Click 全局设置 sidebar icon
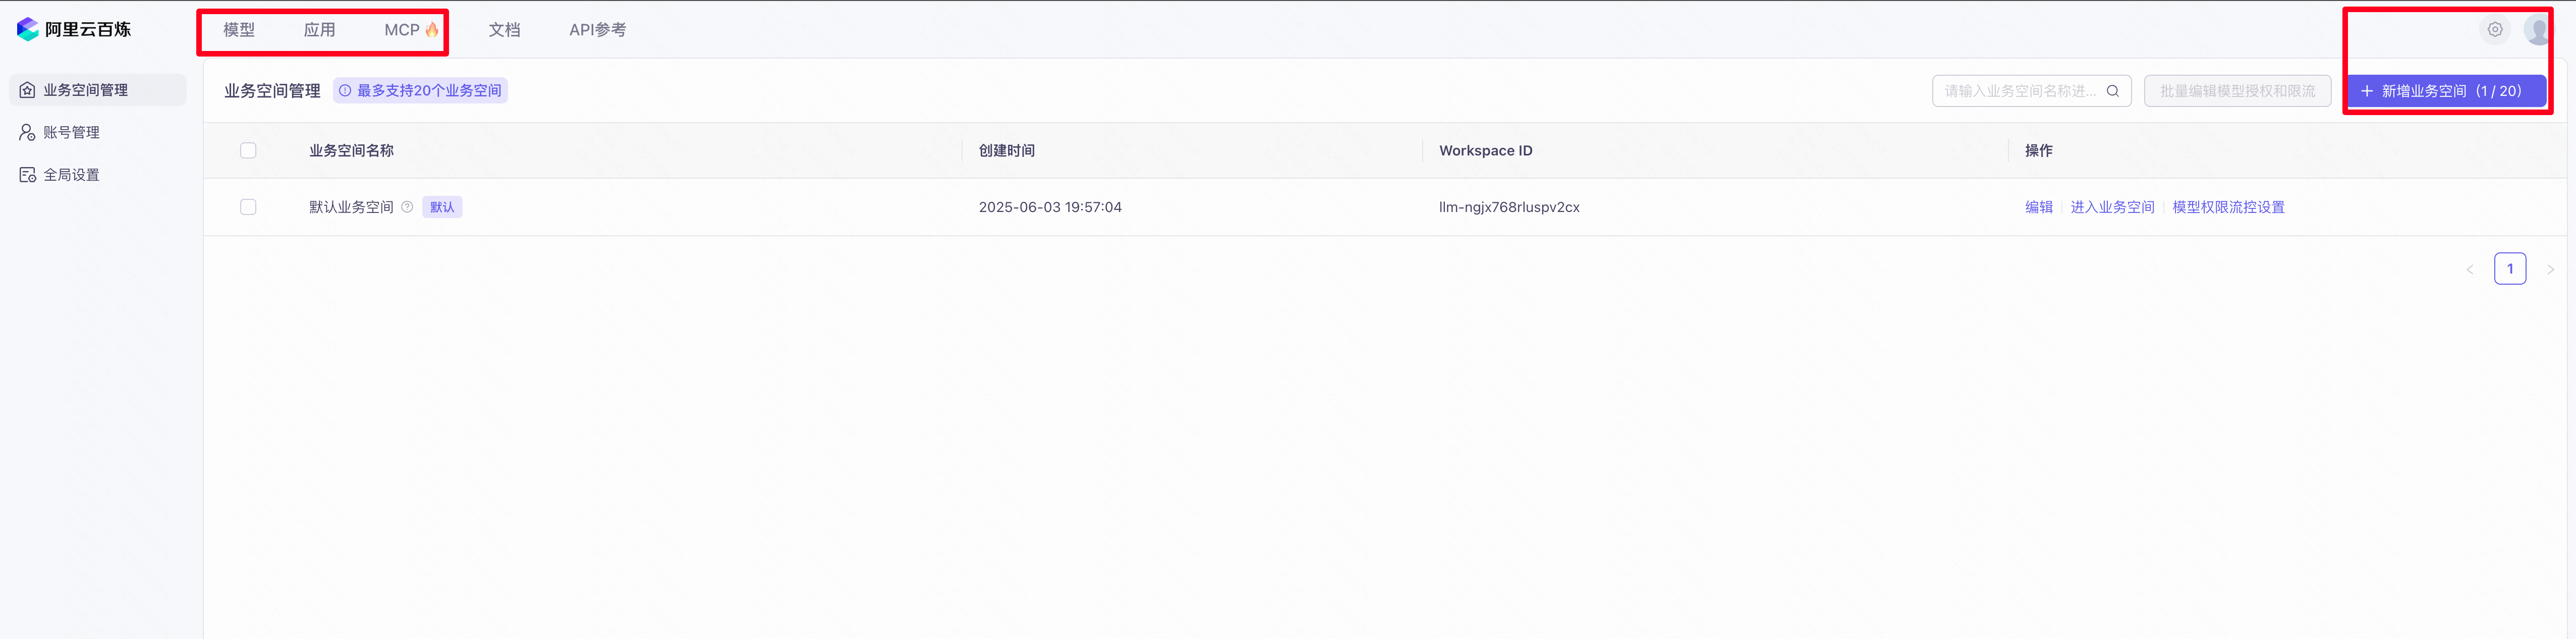This screenshot has height=639, width=2576. 28,175
